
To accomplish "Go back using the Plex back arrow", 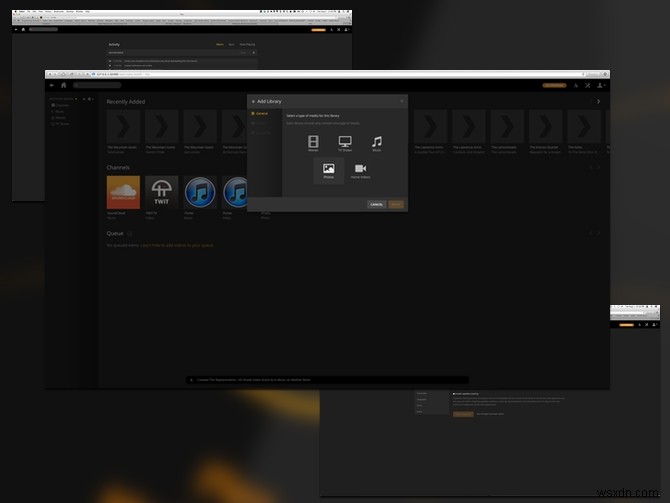I will click(x=52, y=85).
